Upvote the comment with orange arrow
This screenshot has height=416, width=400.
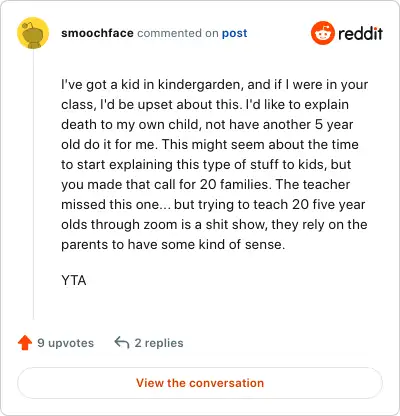(x=25, y=343)
